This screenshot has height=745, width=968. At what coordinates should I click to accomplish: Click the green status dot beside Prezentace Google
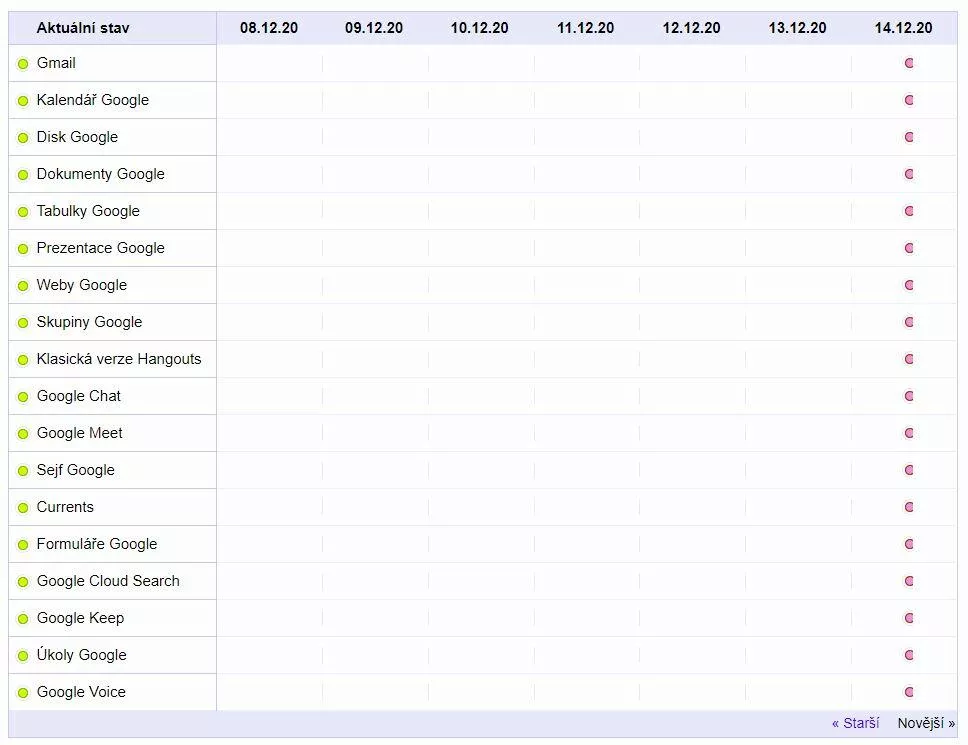coord(23,249)
